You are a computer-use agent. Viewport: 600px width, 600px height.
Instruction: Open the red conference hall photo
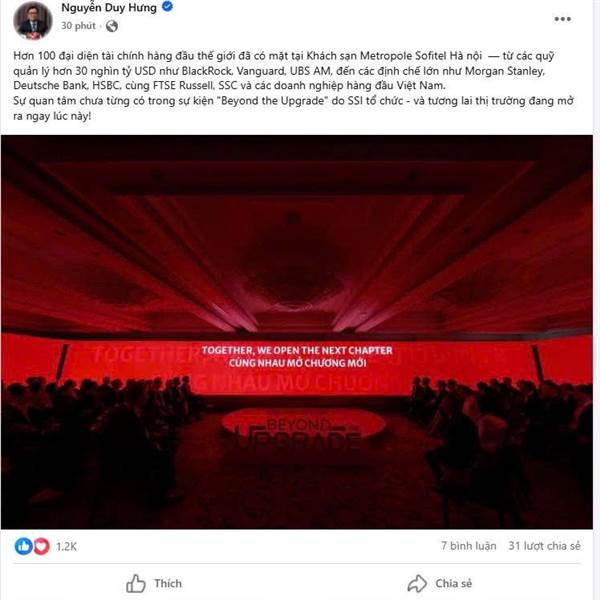click(297, 332)
